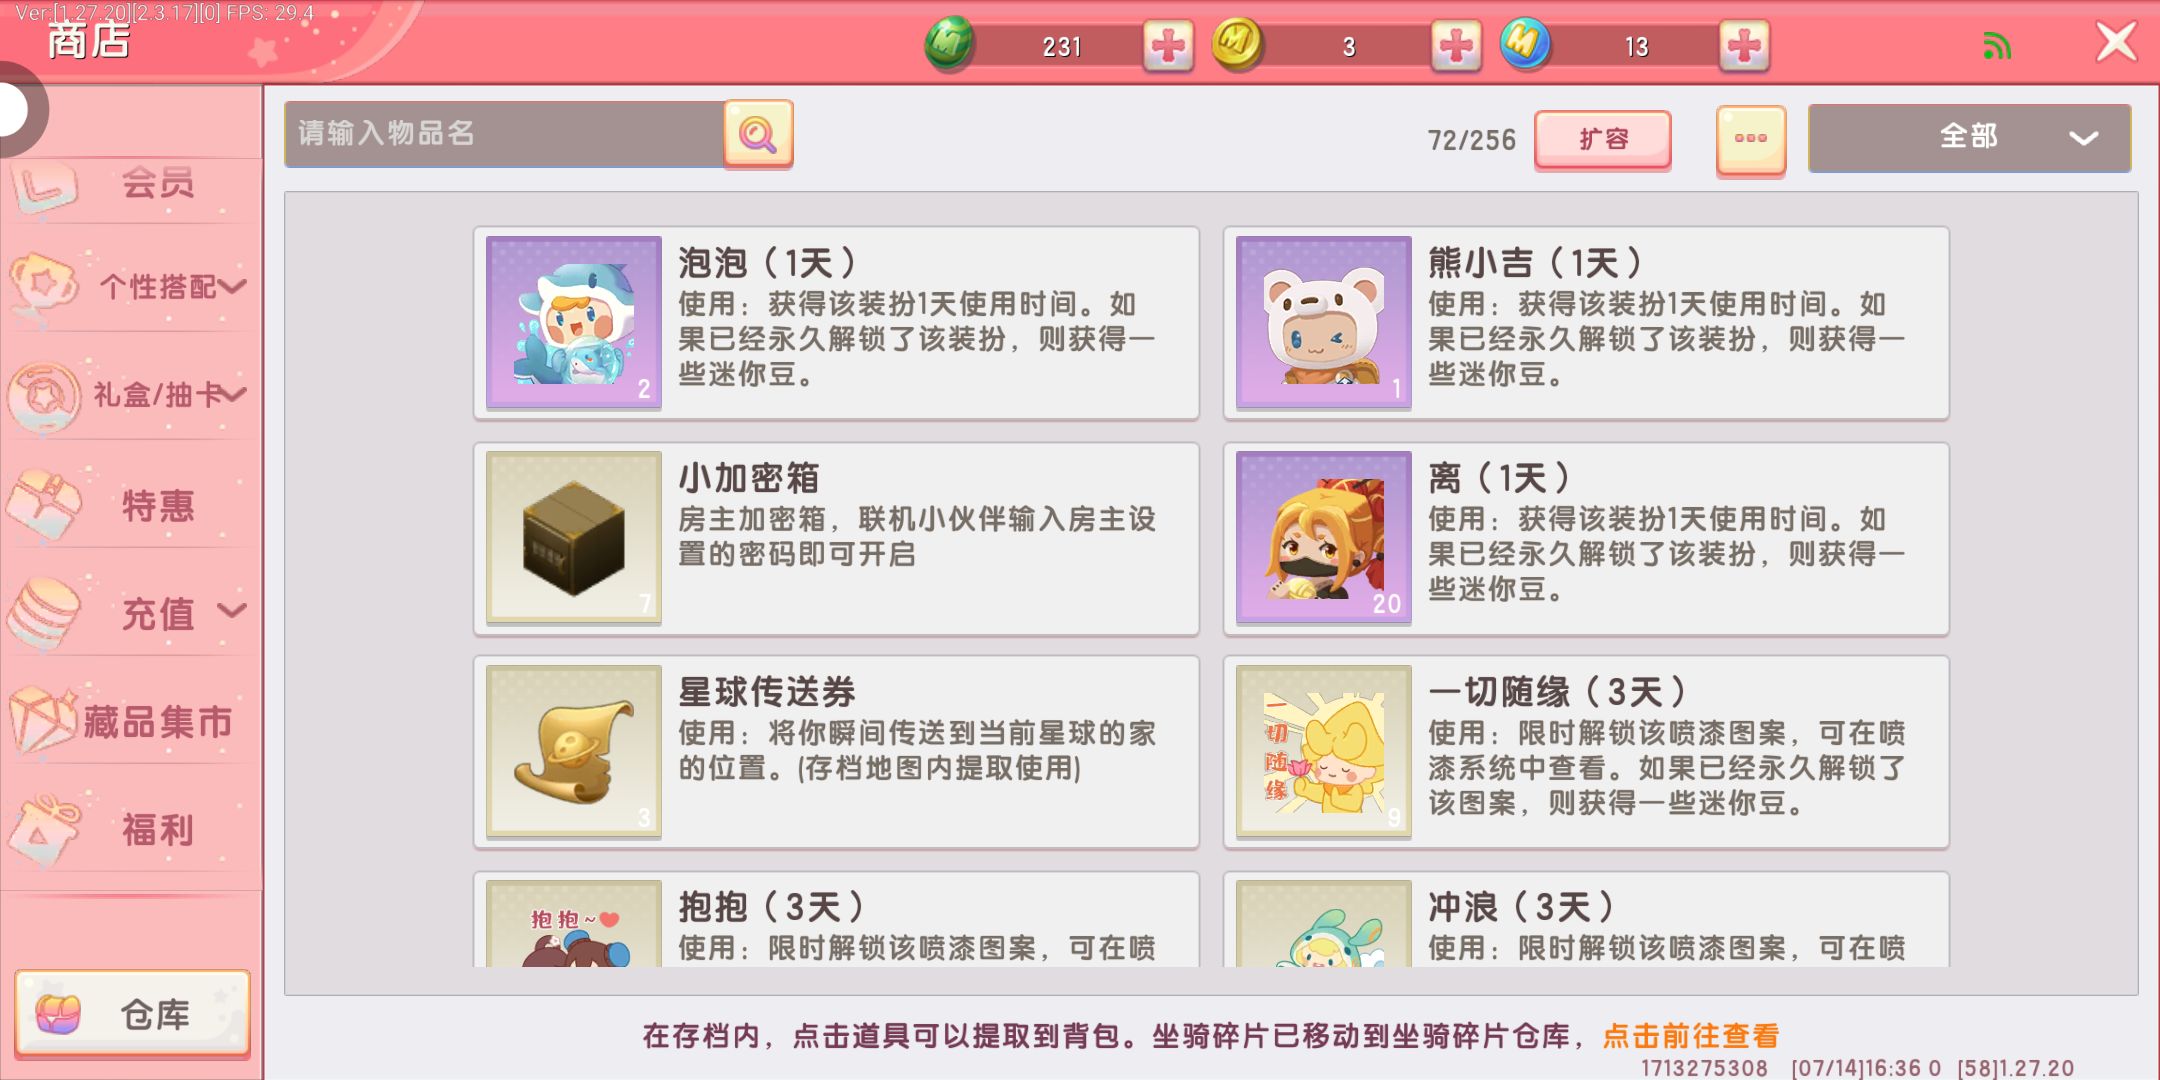Image resolution: width=2160 pixels, height=1080 pixels.
Task: Click the 扩容 expand capacity button
Action: [1603, 140]
